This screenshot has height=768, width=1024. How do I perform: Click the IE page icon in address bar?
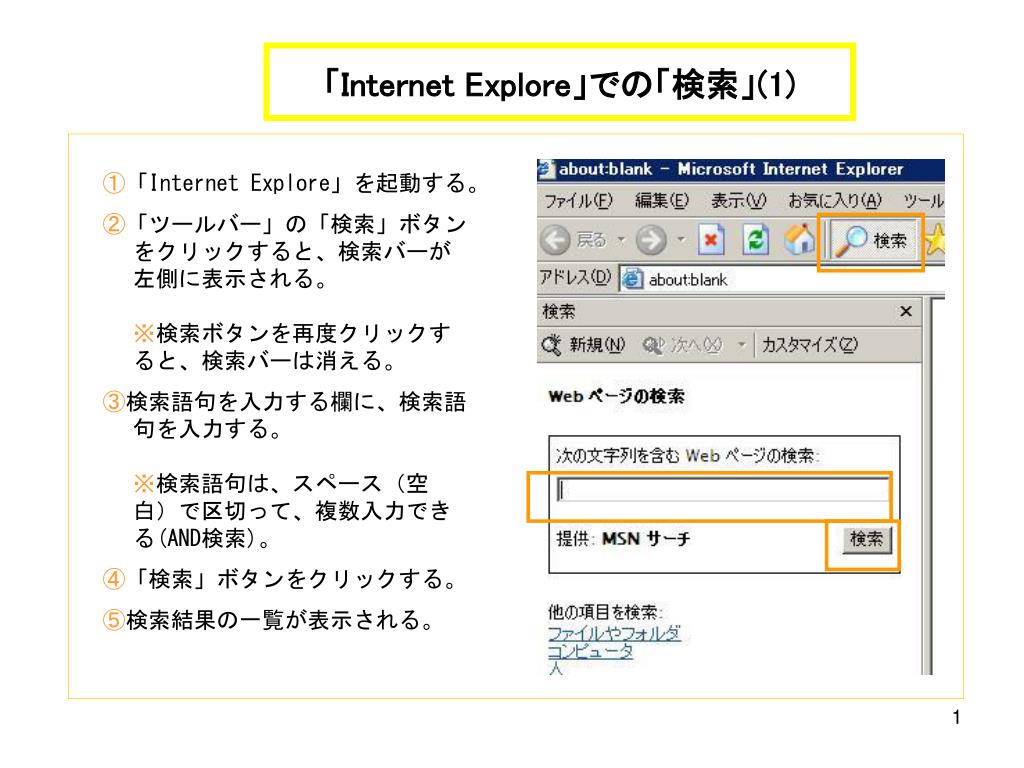pos(632,279)
